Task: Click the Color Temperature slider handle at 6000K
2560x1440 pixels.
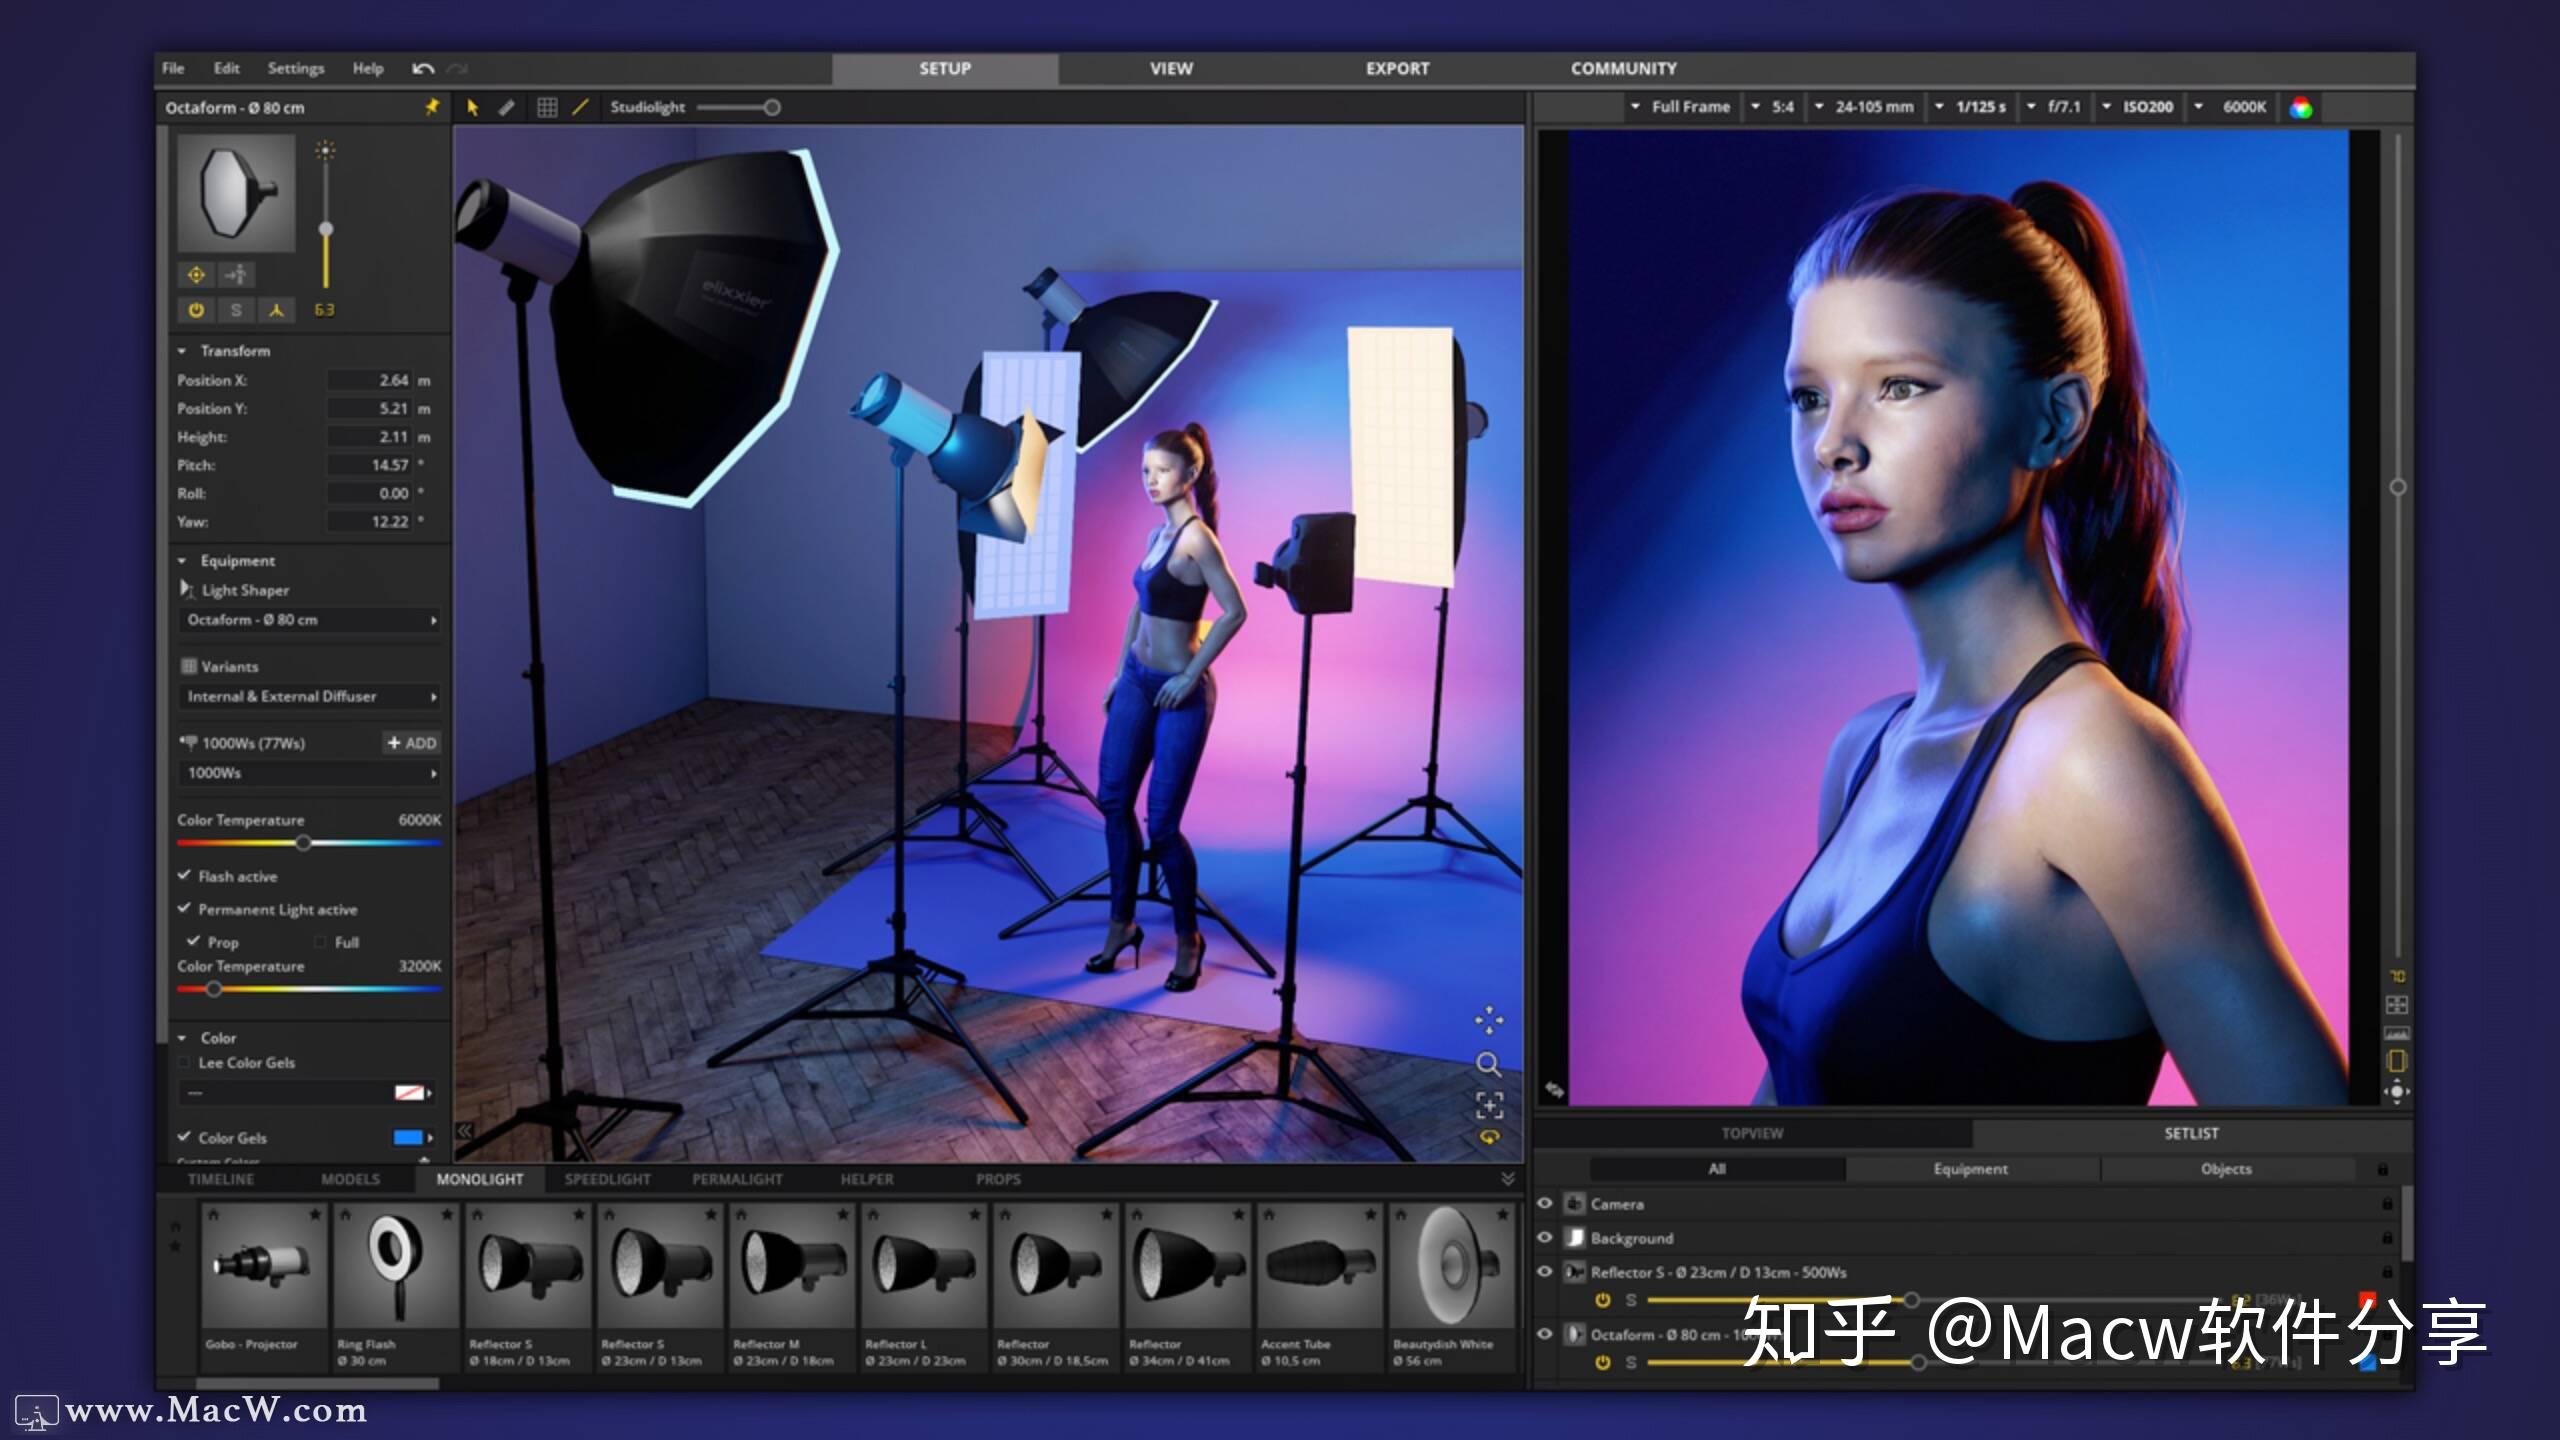Action: pos(303,843)
